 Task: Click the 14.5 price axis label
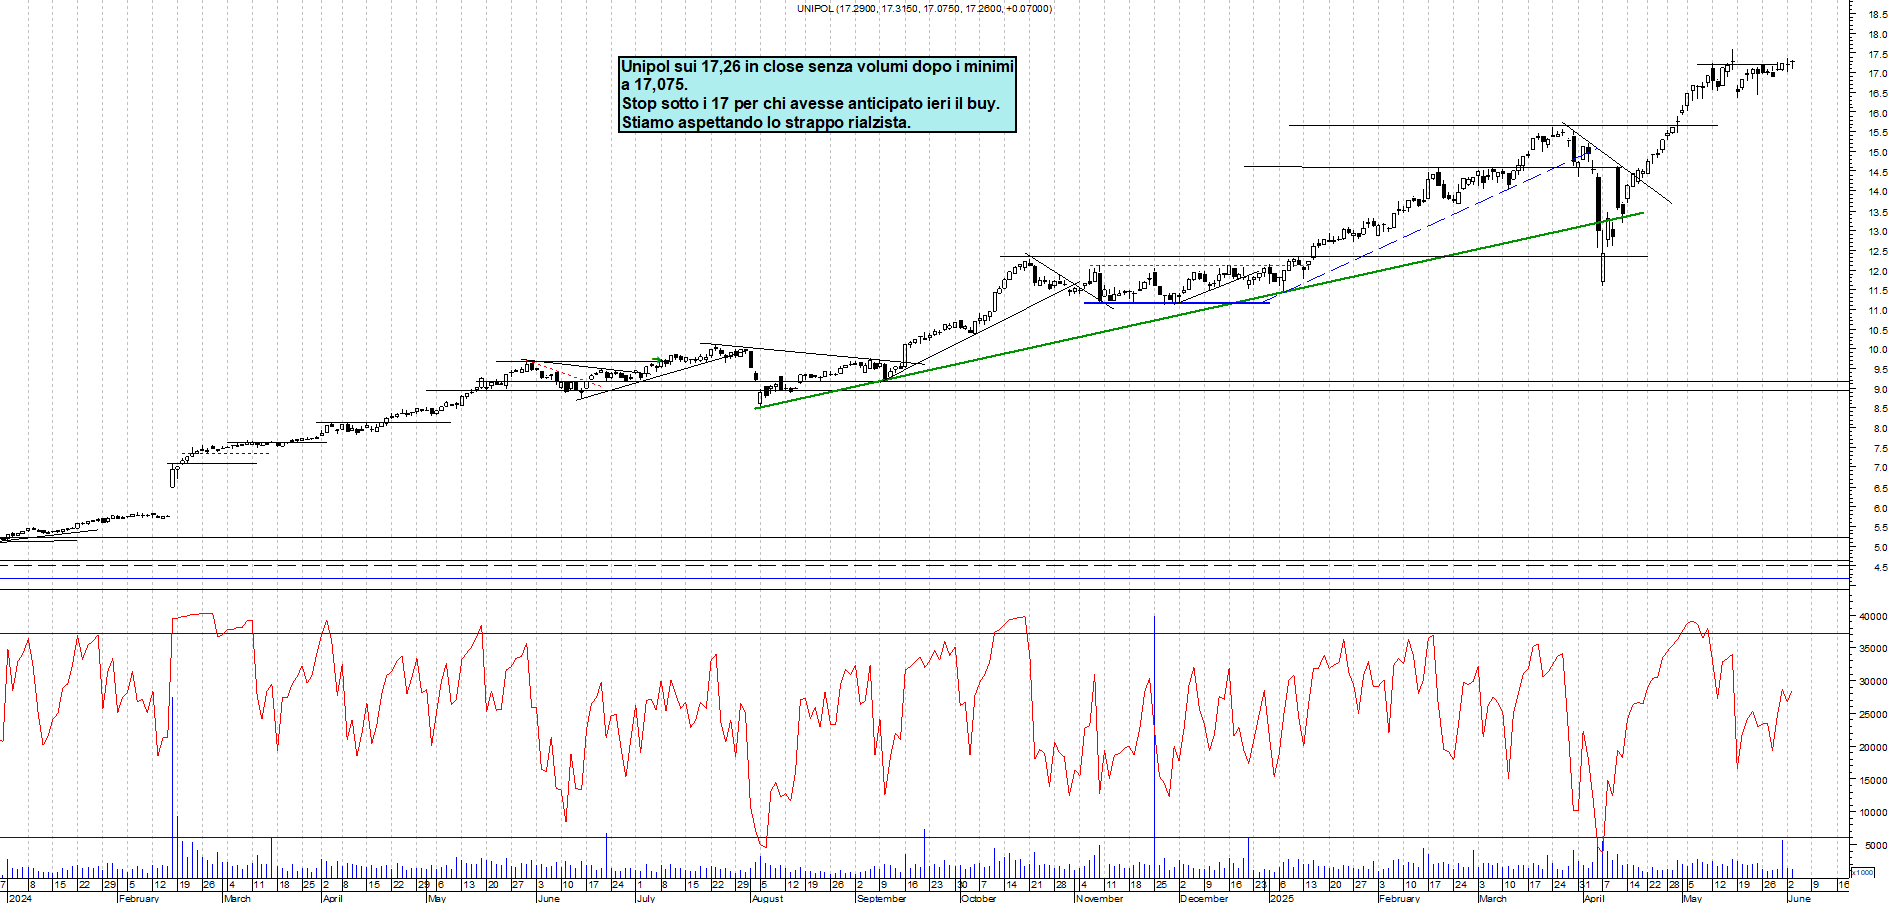[x=1878, y=173]
